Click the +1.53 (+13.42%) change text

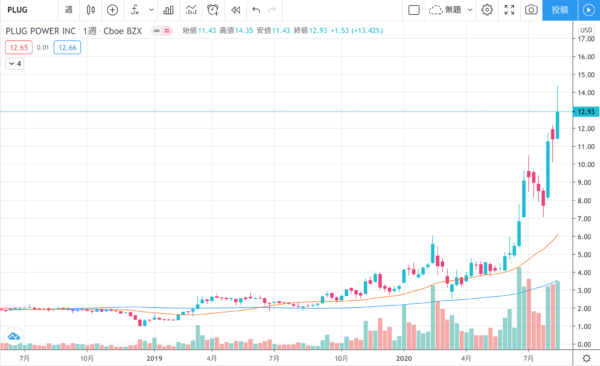357,31
